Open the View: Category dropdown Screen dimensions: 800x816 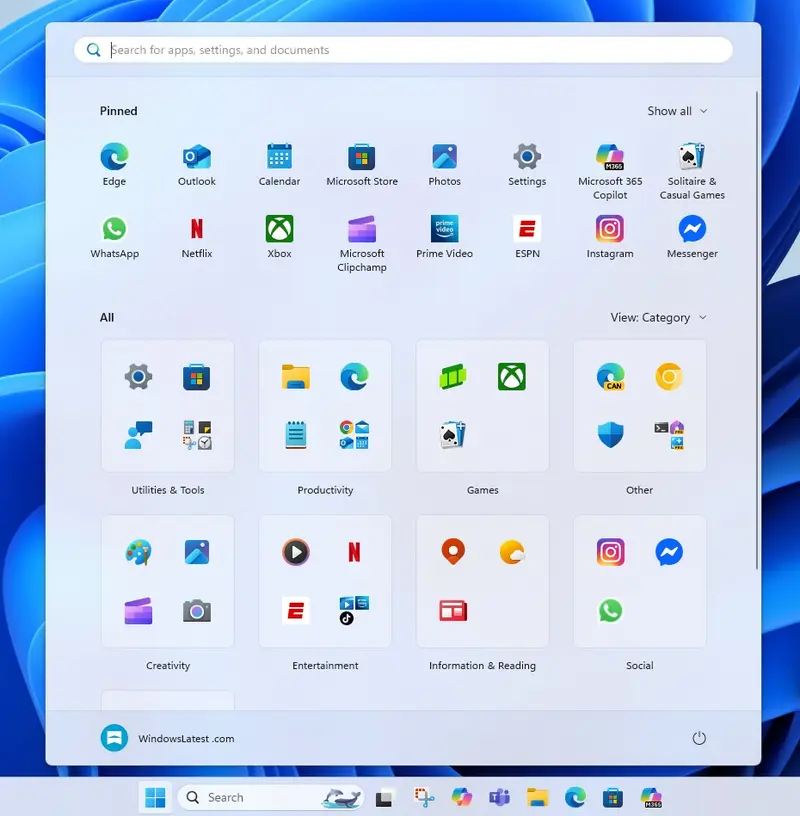coord(658,317)
